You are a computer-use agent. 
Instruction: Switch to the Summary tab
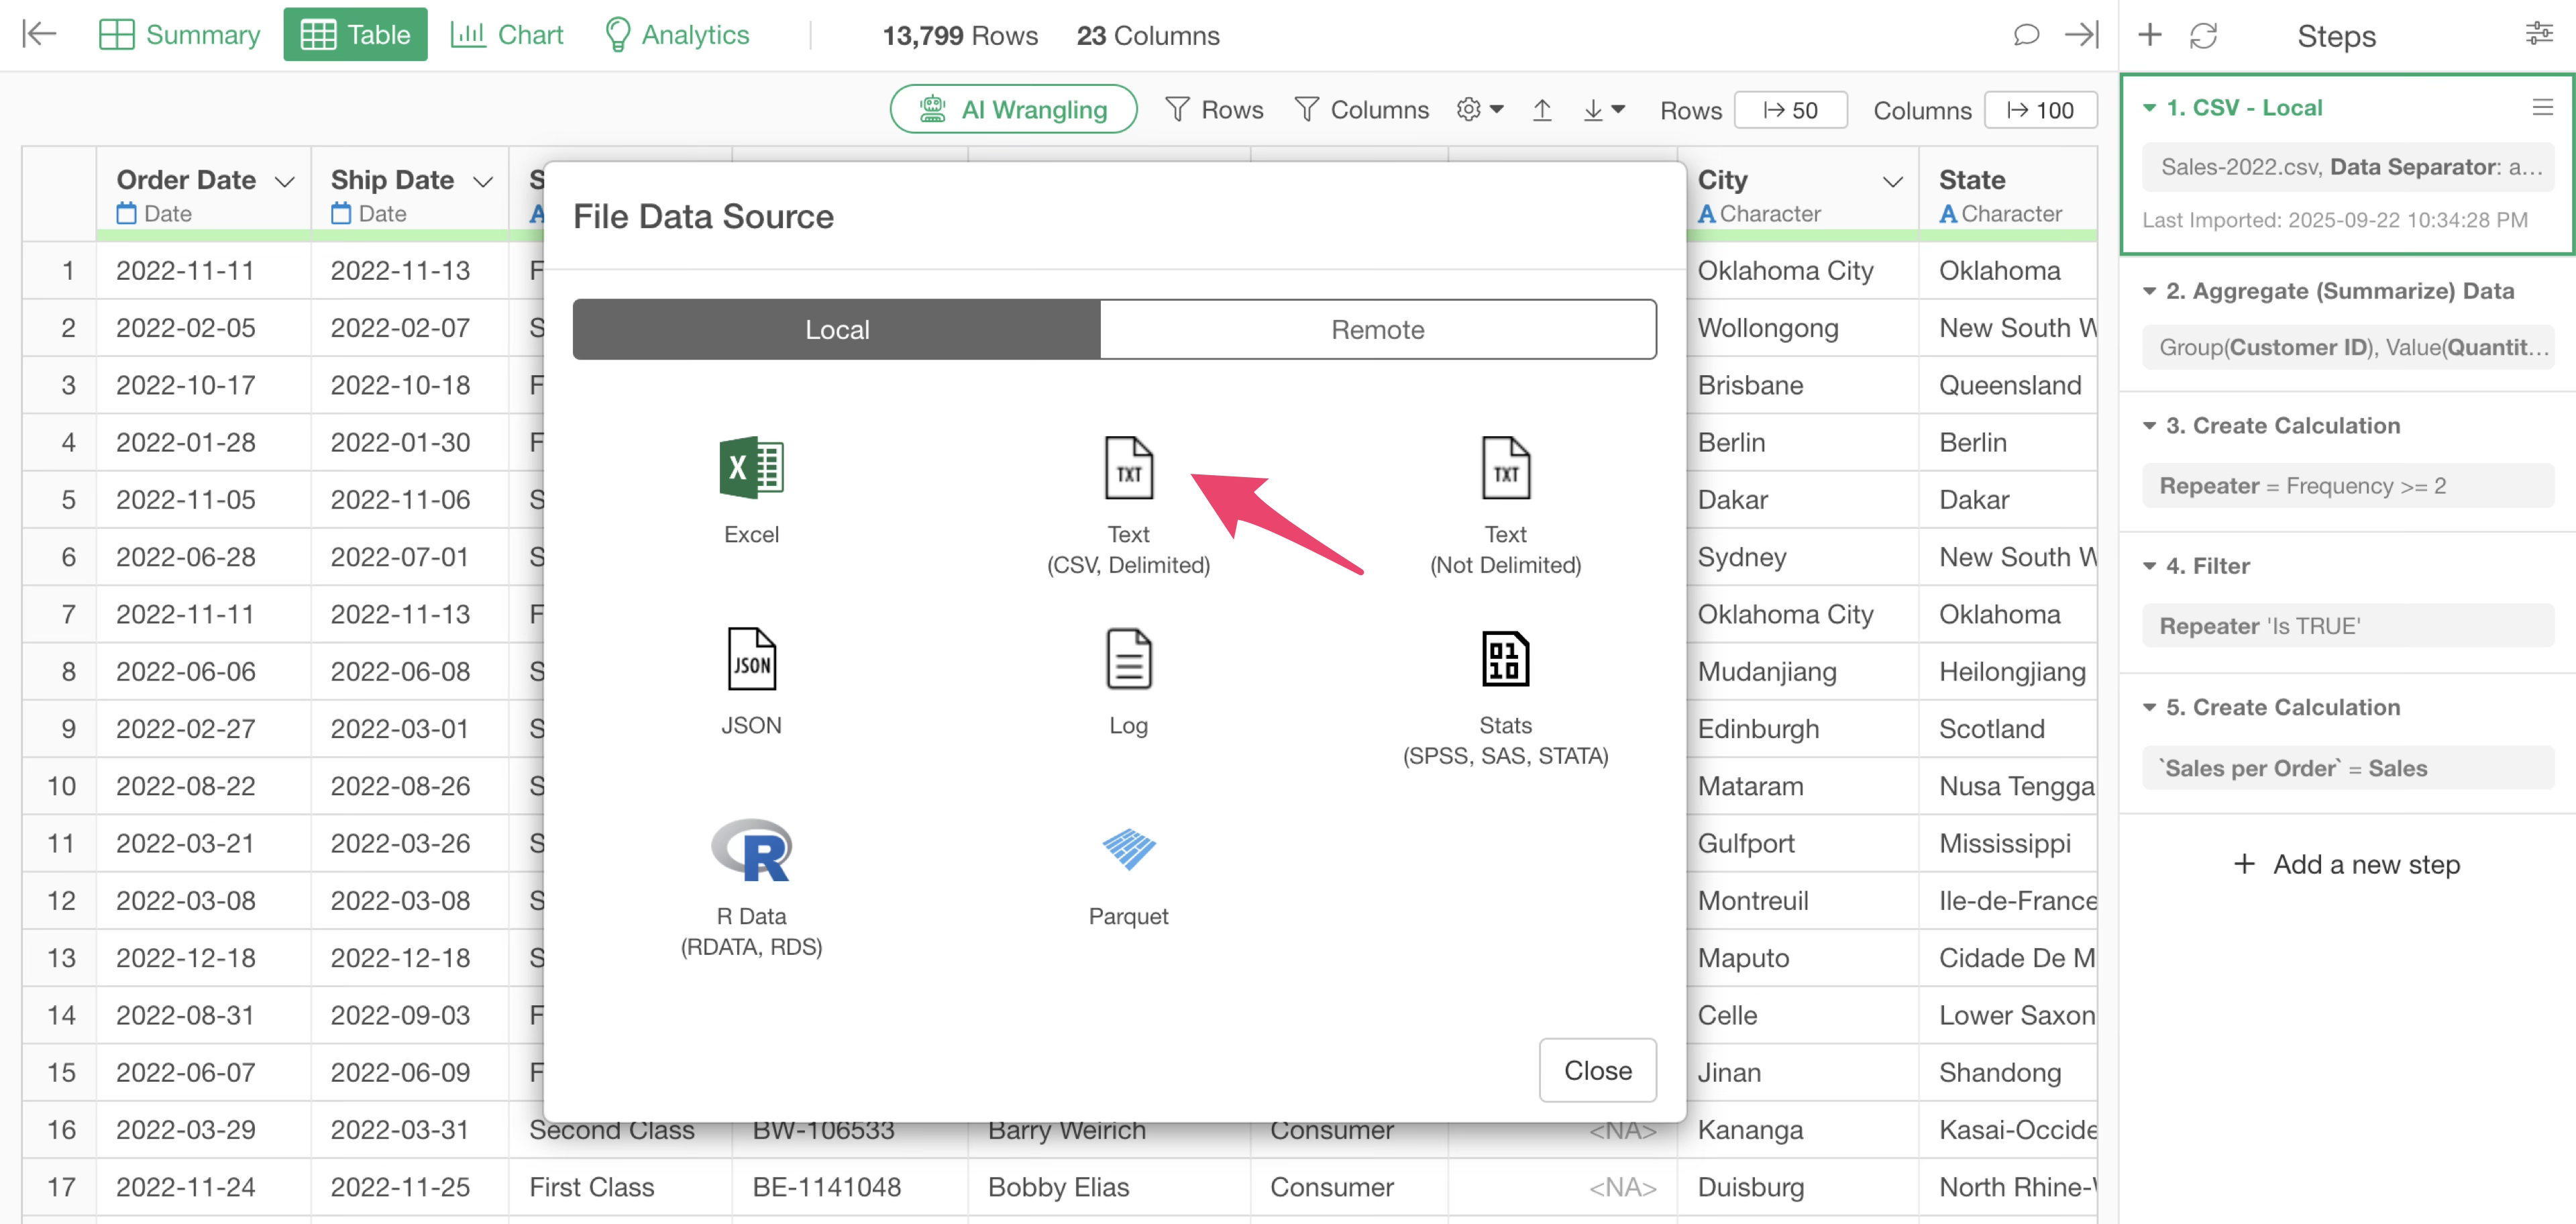(180, 35)
